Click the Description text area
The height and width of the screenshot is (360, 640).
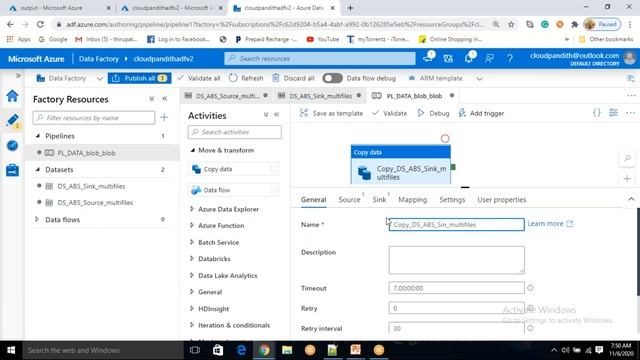tap(456, 260)
